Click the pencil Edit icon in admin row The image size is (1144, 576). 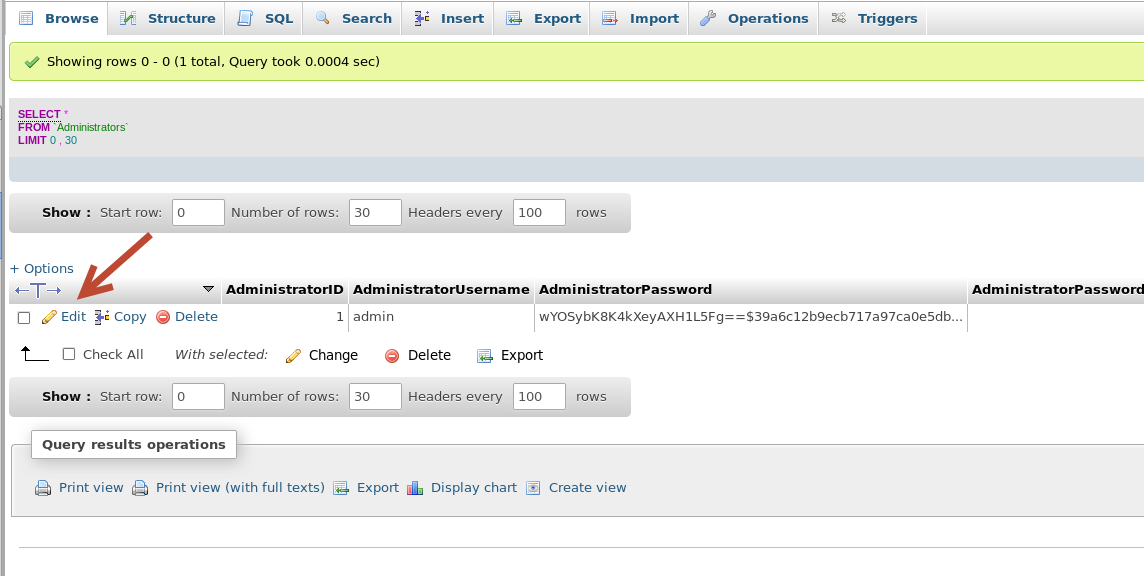coord(49,317)
